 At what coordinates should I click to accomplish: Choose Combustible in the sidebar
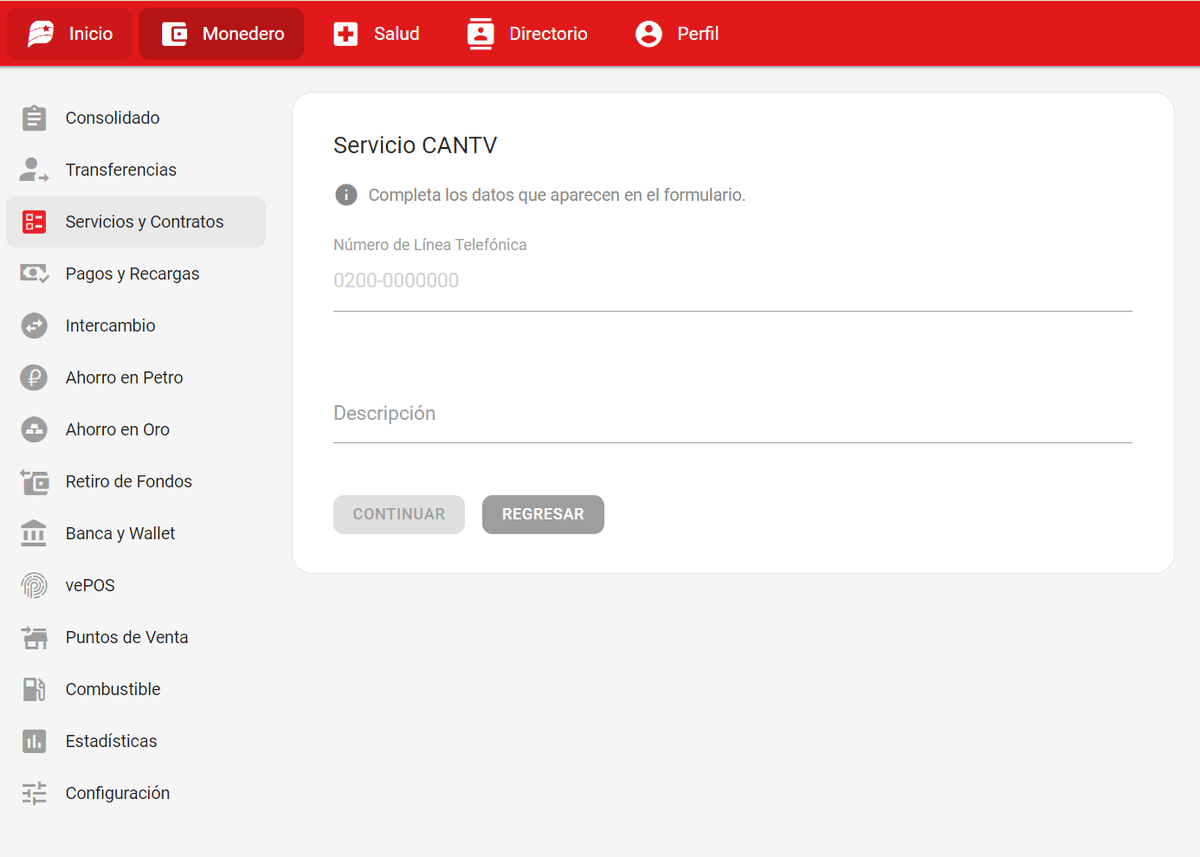point(136,690)
